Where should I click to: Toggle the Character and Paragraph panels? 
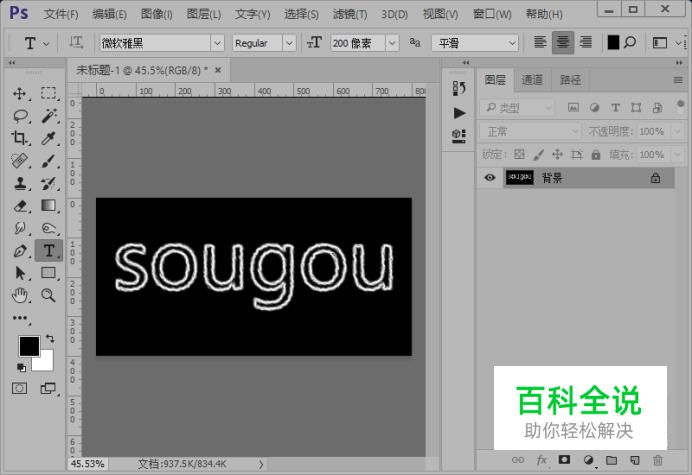660,43
